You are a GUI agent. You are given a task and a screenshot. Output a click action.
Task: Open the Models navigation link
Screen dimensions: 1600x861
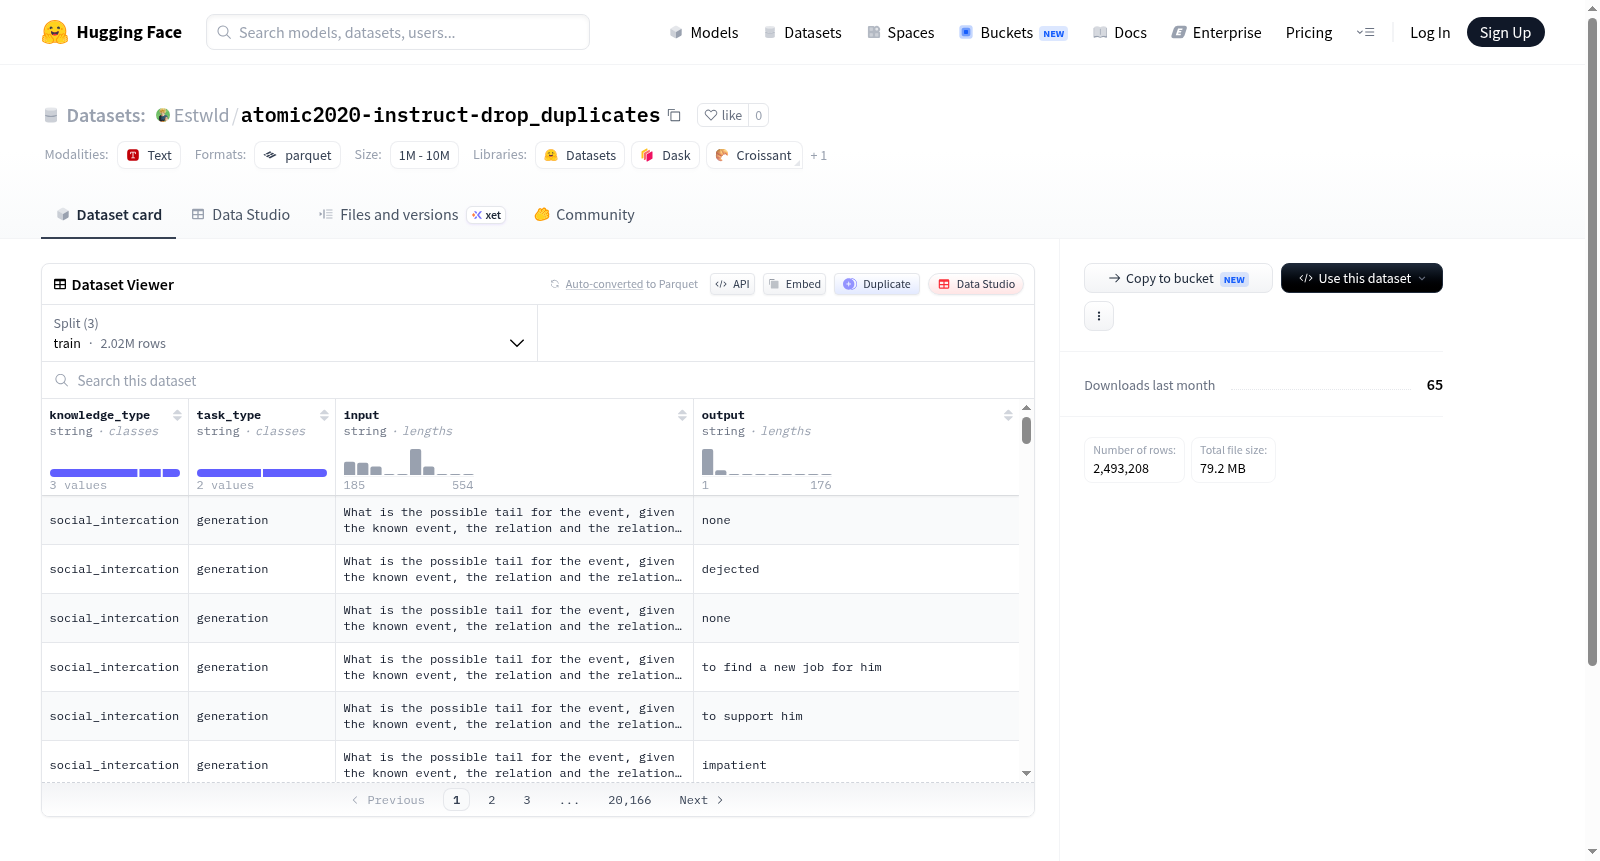tap(704, 33)
